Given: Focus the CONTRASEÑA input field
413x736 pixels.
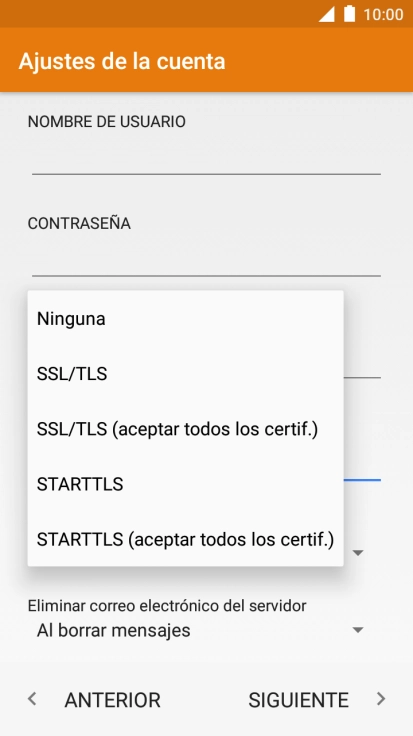Looking at the screenshot, I should click(x=206, y=261).
